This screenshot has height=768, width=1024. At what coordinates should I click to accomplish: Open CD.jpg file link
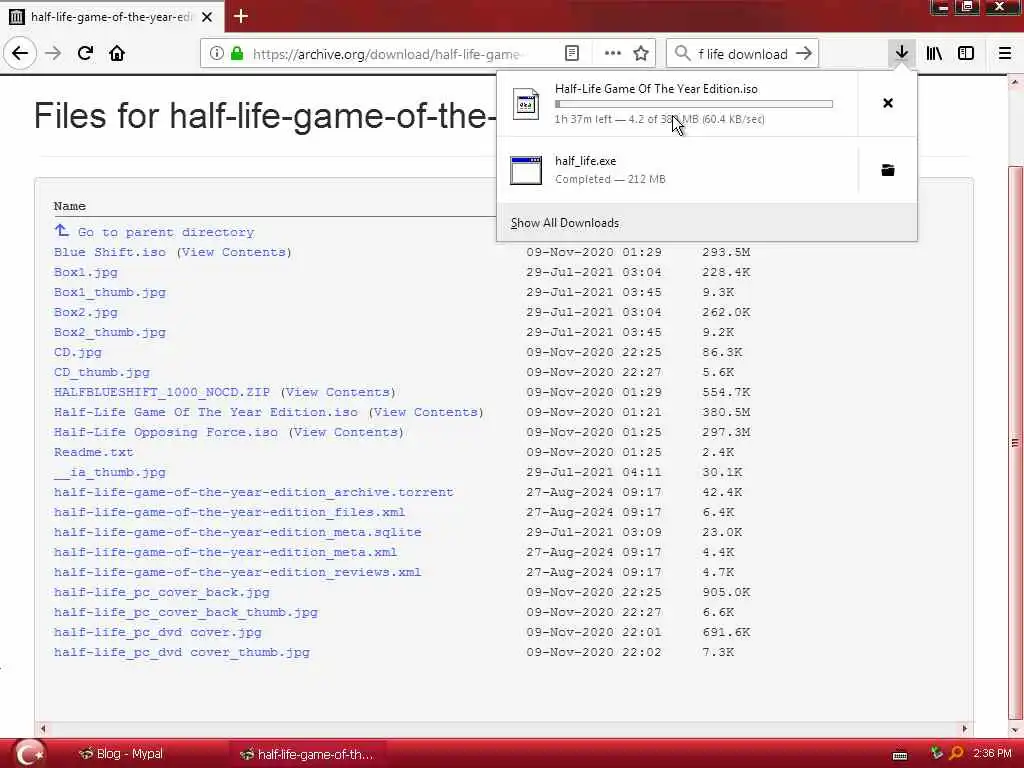click(x=78, y=352)
